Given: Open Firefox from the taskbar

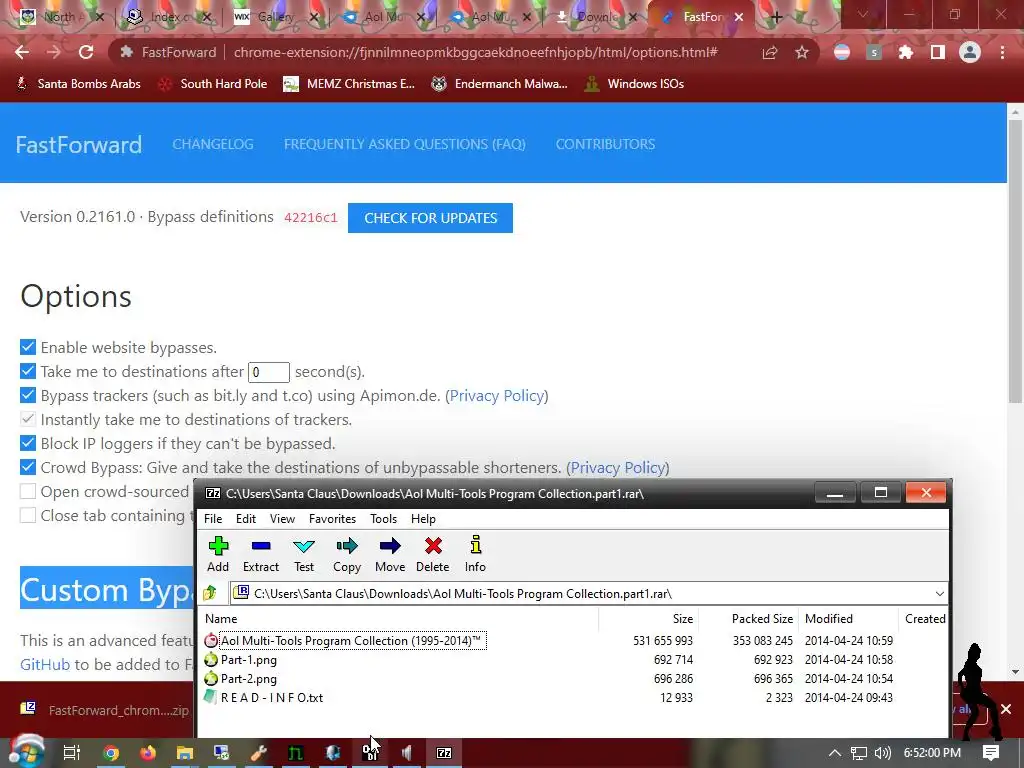Looking at the screenshot, I should [x=148, y=753].
